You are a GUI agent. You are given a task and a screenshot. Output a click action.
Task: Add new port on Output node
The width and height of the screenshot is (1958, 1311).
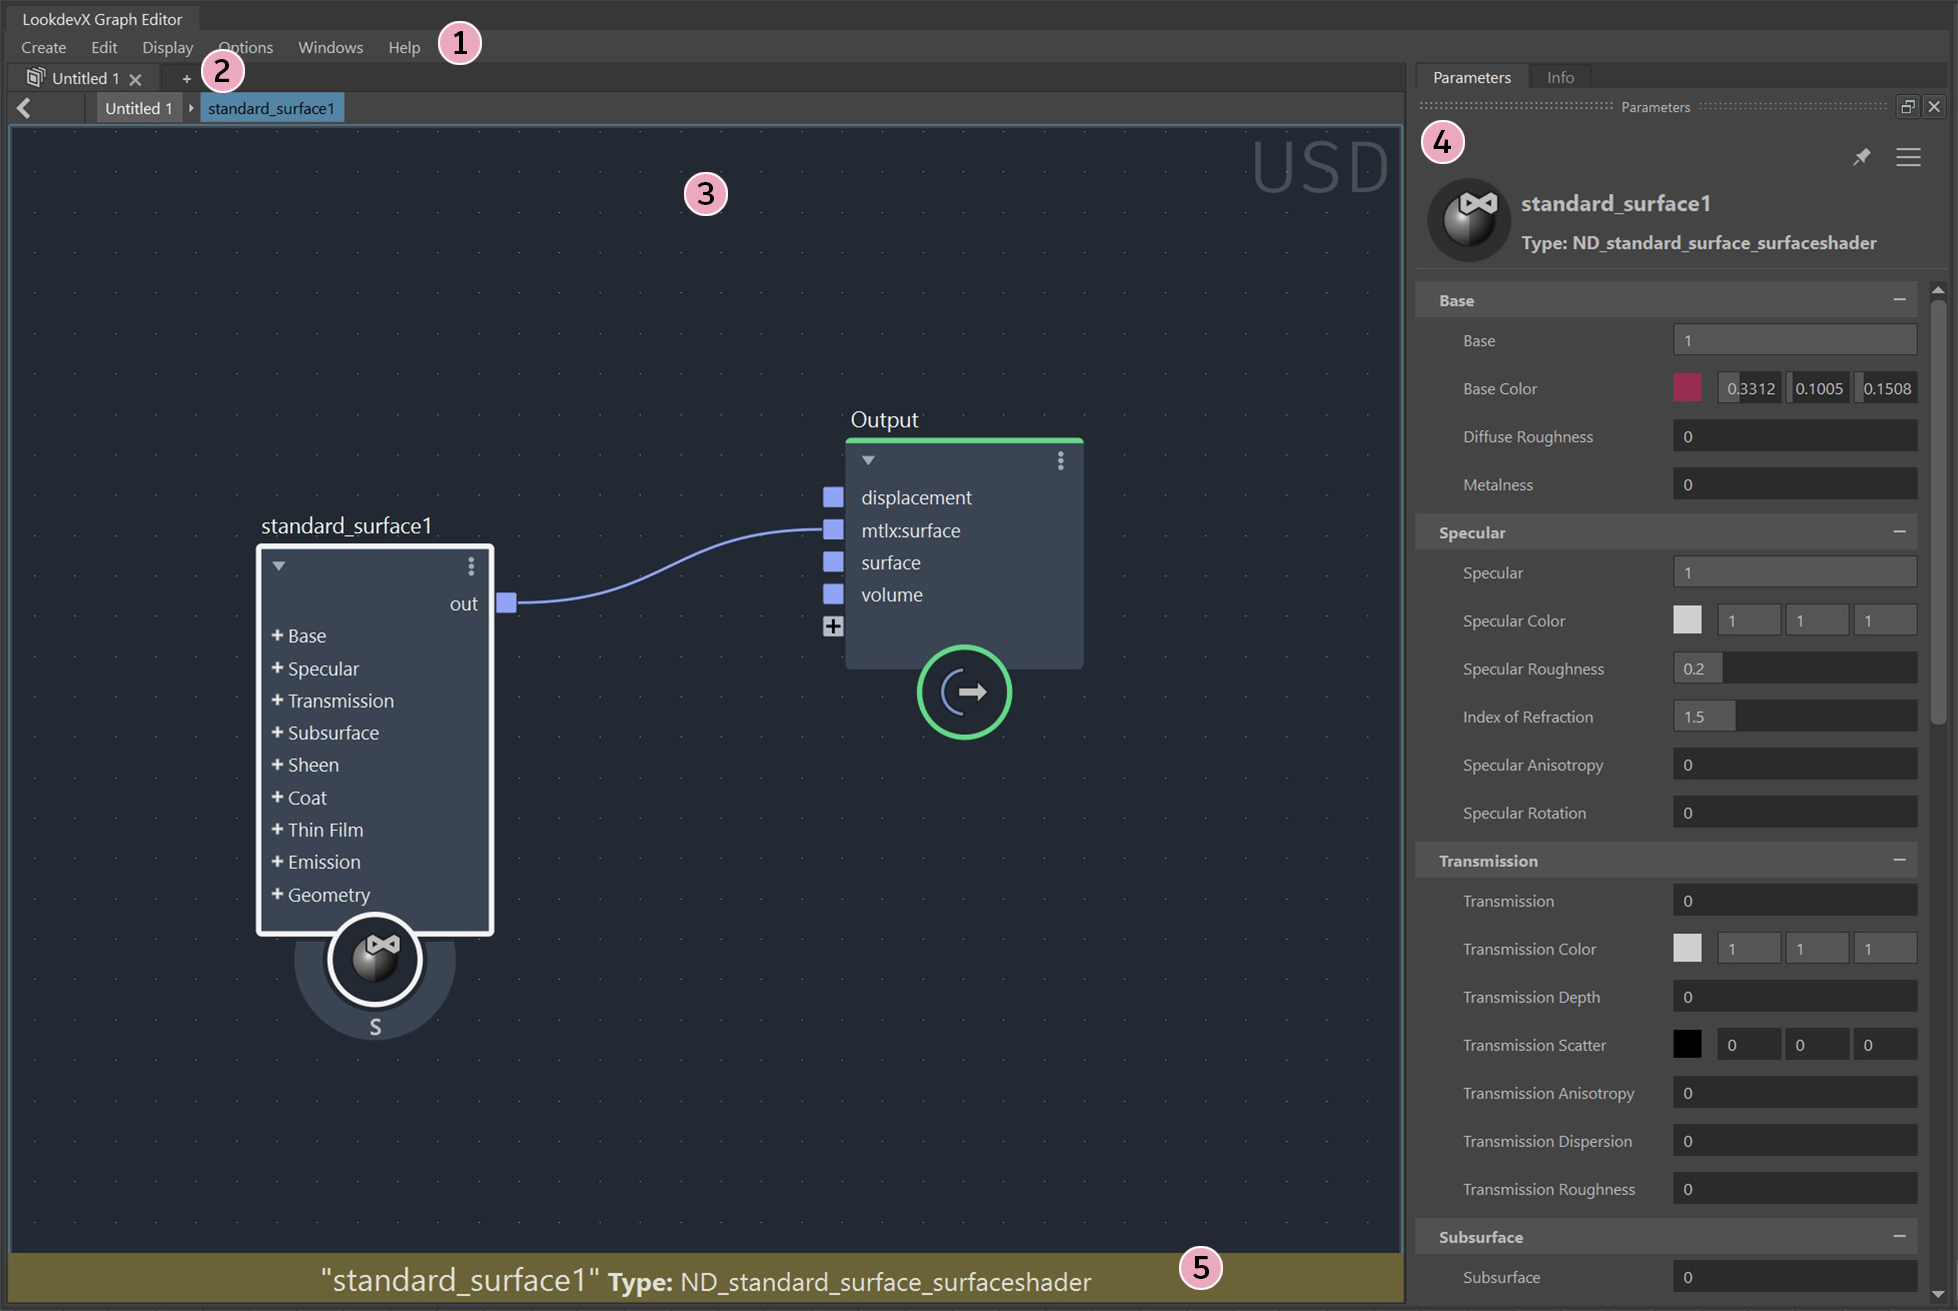pos(832,627)
